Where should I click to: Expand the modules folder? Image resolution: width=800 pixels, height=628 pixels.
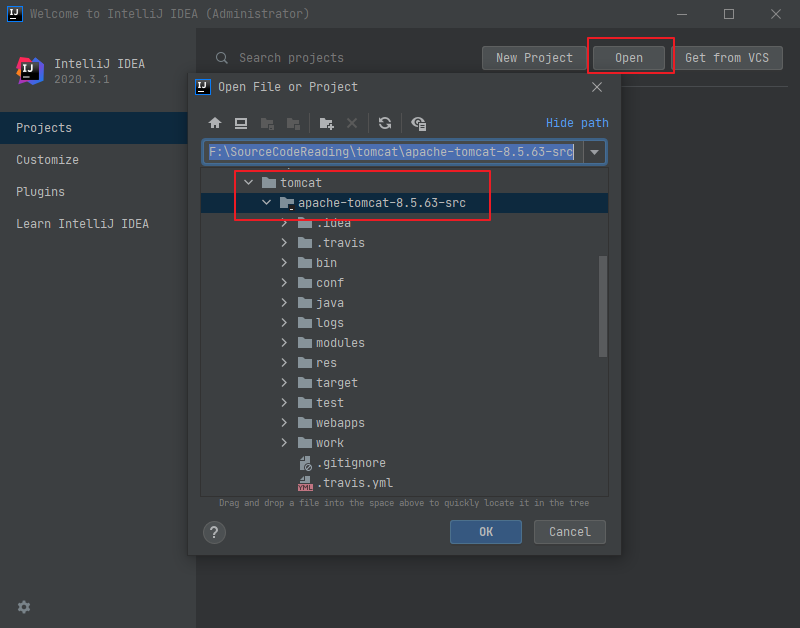pyautogui.click(x=284, y=343)
